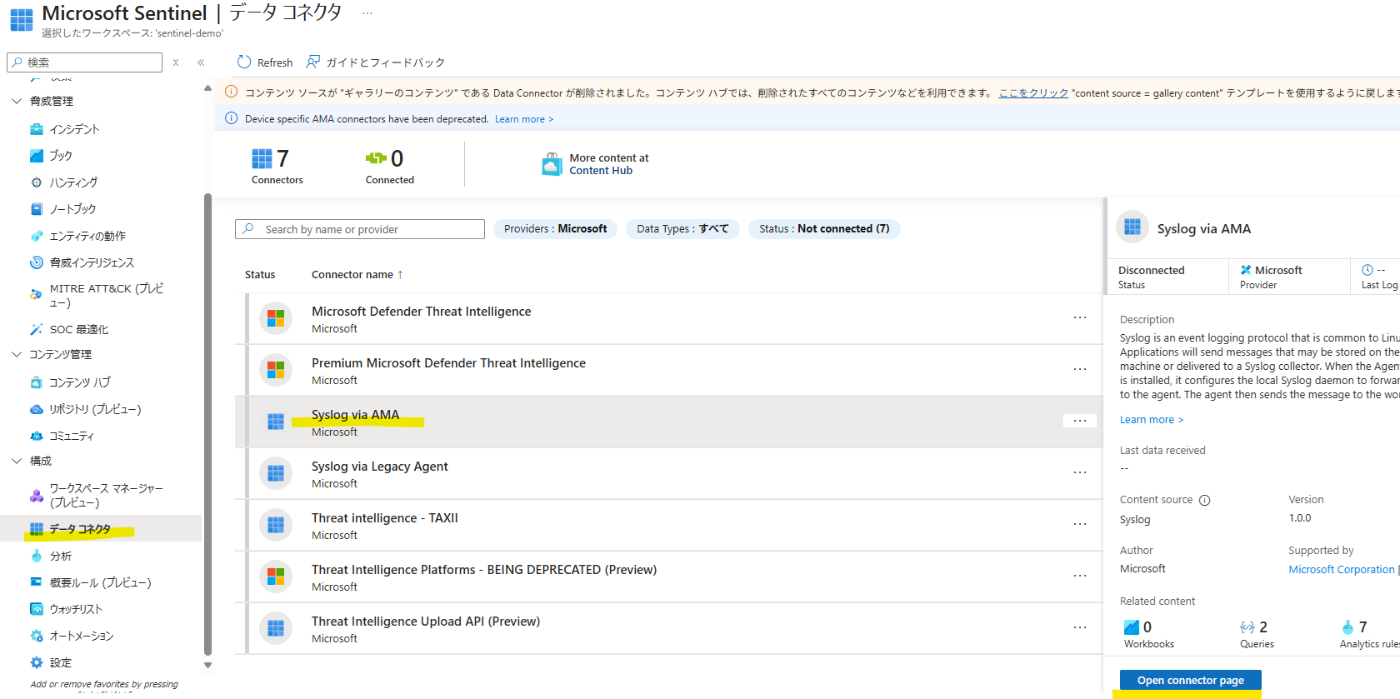
Task: Open more options for Microsoft Defender Threat Intelligence
Action: (x=1080, y=317)
